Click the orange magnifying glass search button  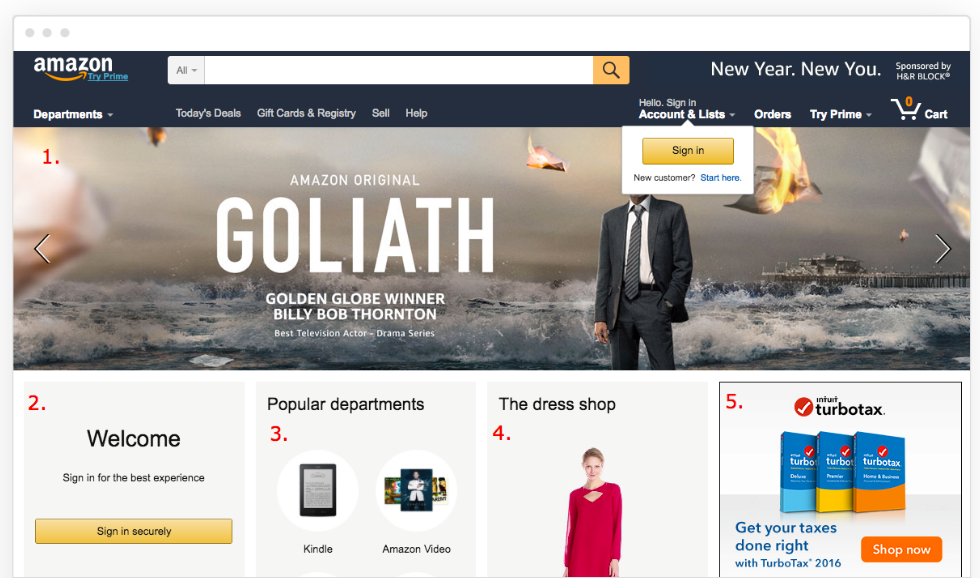coord(611,70)
